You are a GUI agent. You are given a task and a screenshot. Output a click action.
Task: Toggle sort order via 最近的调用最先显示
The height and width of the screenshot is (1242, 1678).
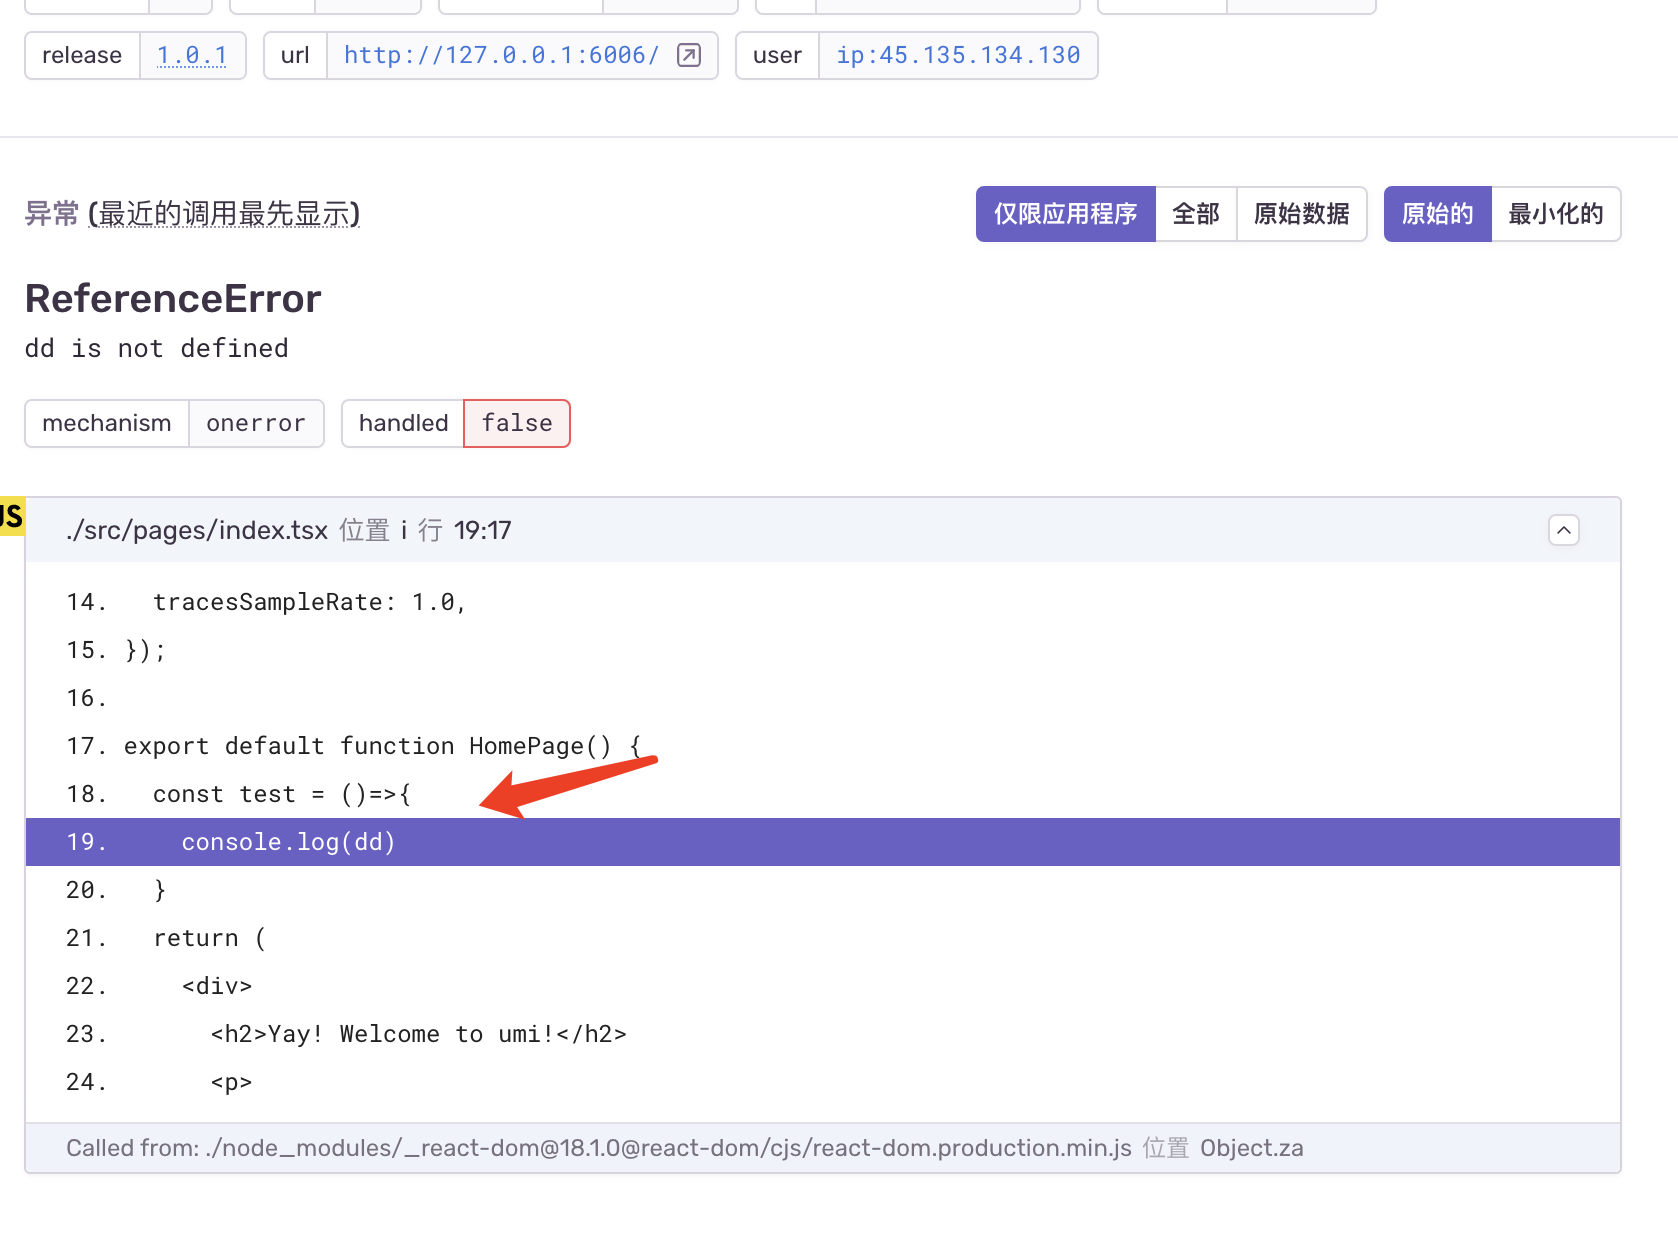point(224,214)
